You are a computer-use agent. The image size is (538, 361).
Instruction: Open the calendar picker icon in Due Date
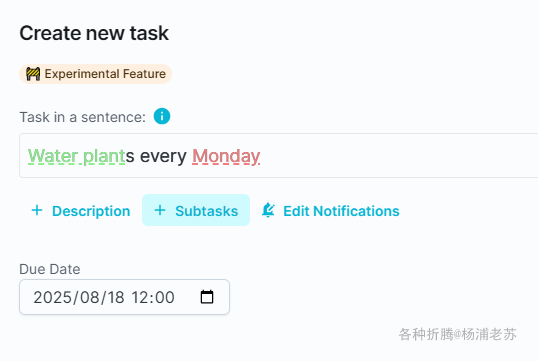click(207, 297)
